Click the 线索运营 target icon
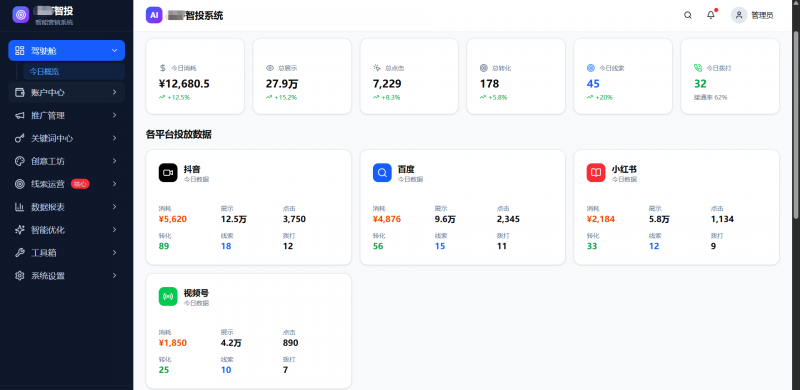The image size is (800, 390). 20,184
